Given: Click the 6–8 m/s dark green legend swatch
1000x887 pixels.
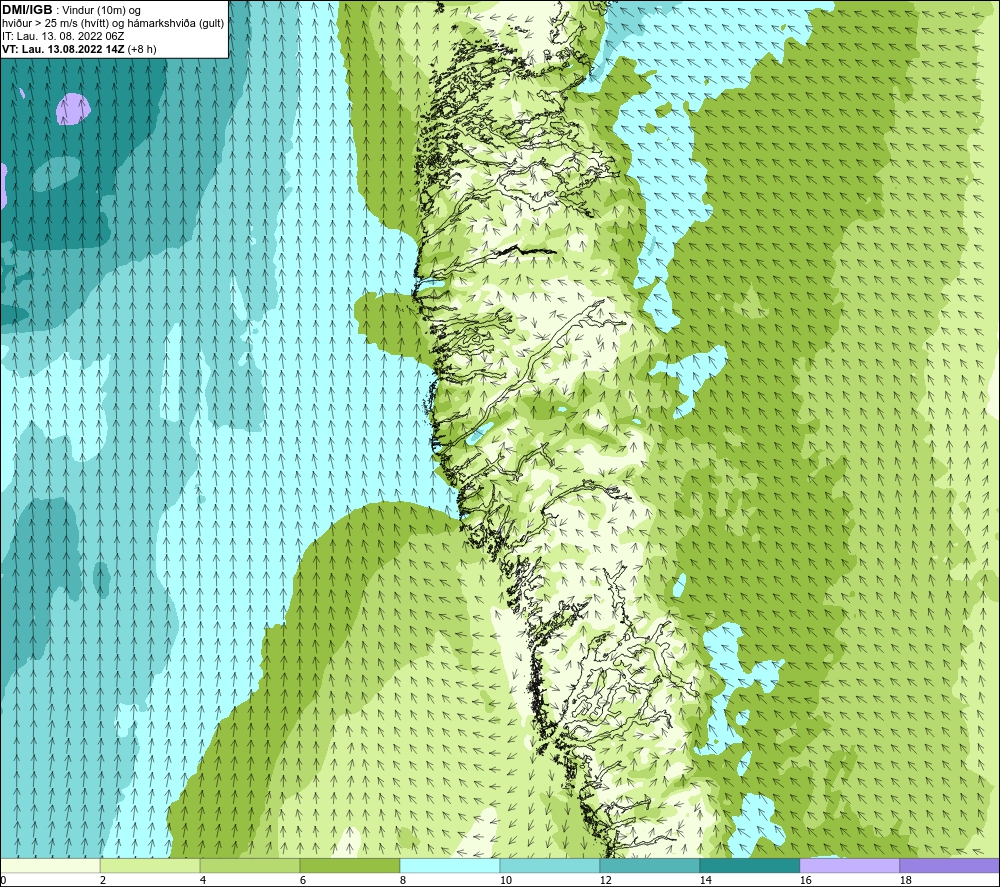Looking at the screenshot, I should (349, 866).
